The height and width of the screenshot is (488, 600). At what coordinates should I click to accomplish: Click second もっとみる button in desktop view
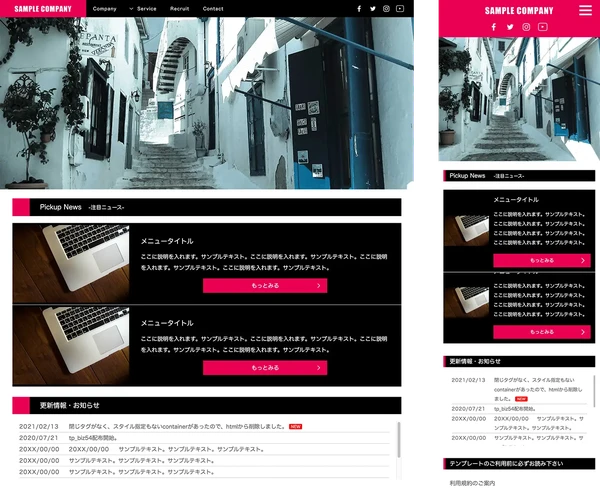(x=265, y=367)
